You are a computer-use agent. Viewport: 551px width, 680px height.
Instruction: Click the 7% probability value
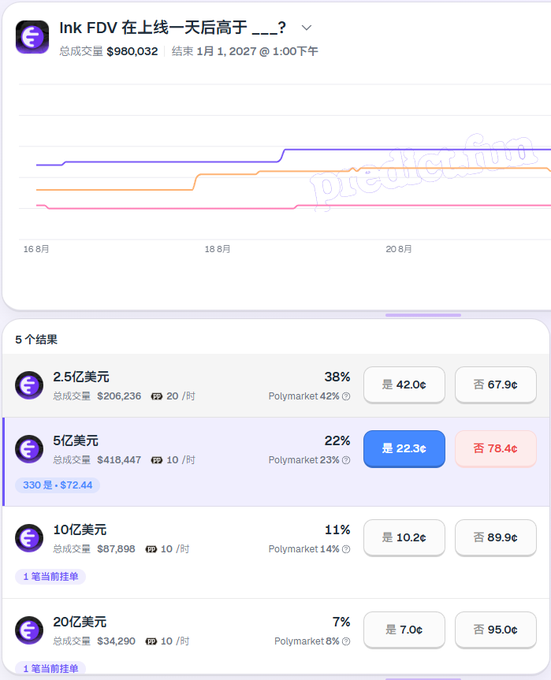click(x=341, y=622)
